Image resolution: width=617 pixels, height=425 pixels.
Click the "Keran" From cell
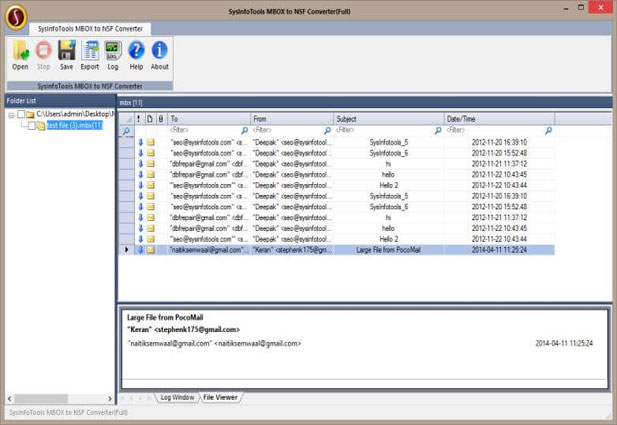tap(292, 249)
